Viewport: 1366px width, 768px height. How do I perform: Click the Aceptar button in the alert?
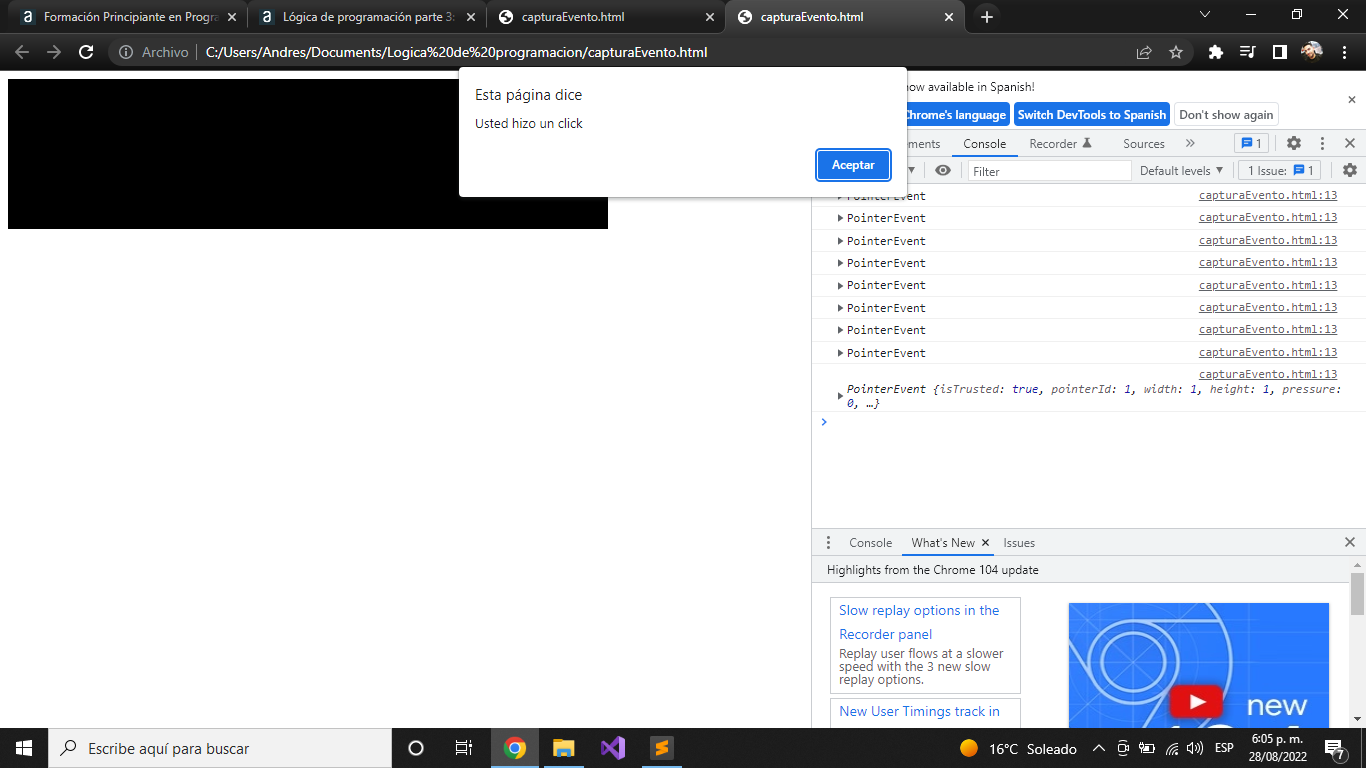(853, 165)
